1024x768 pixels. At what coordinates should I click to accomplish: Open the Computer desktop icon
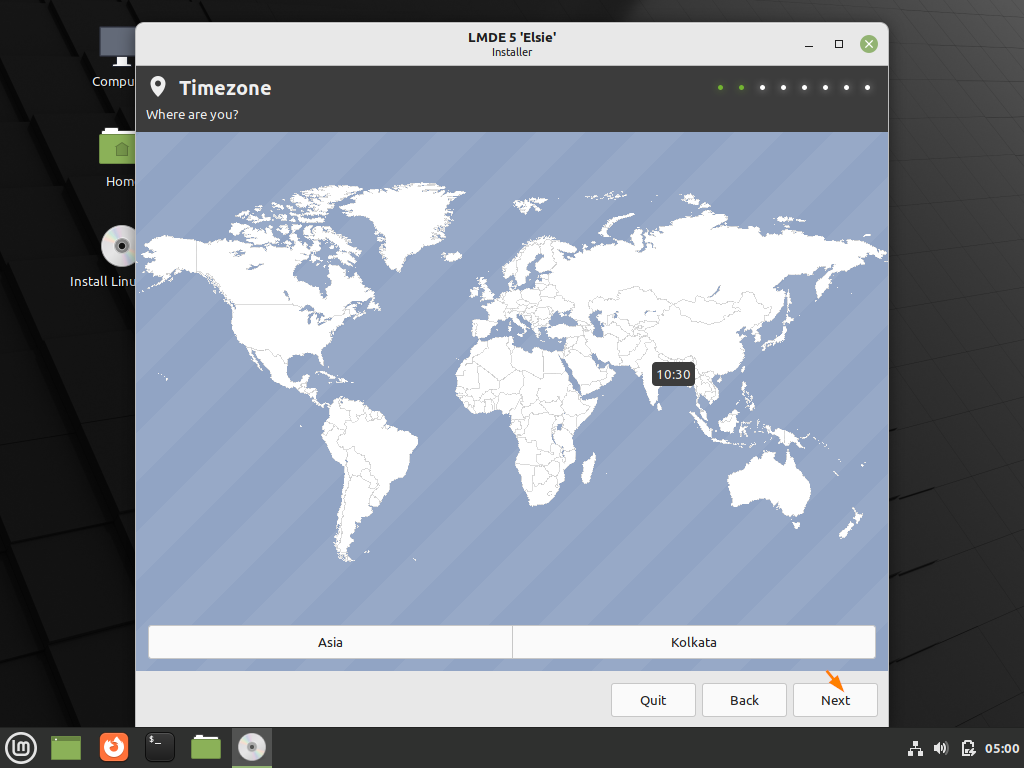(x=116, y=57)
